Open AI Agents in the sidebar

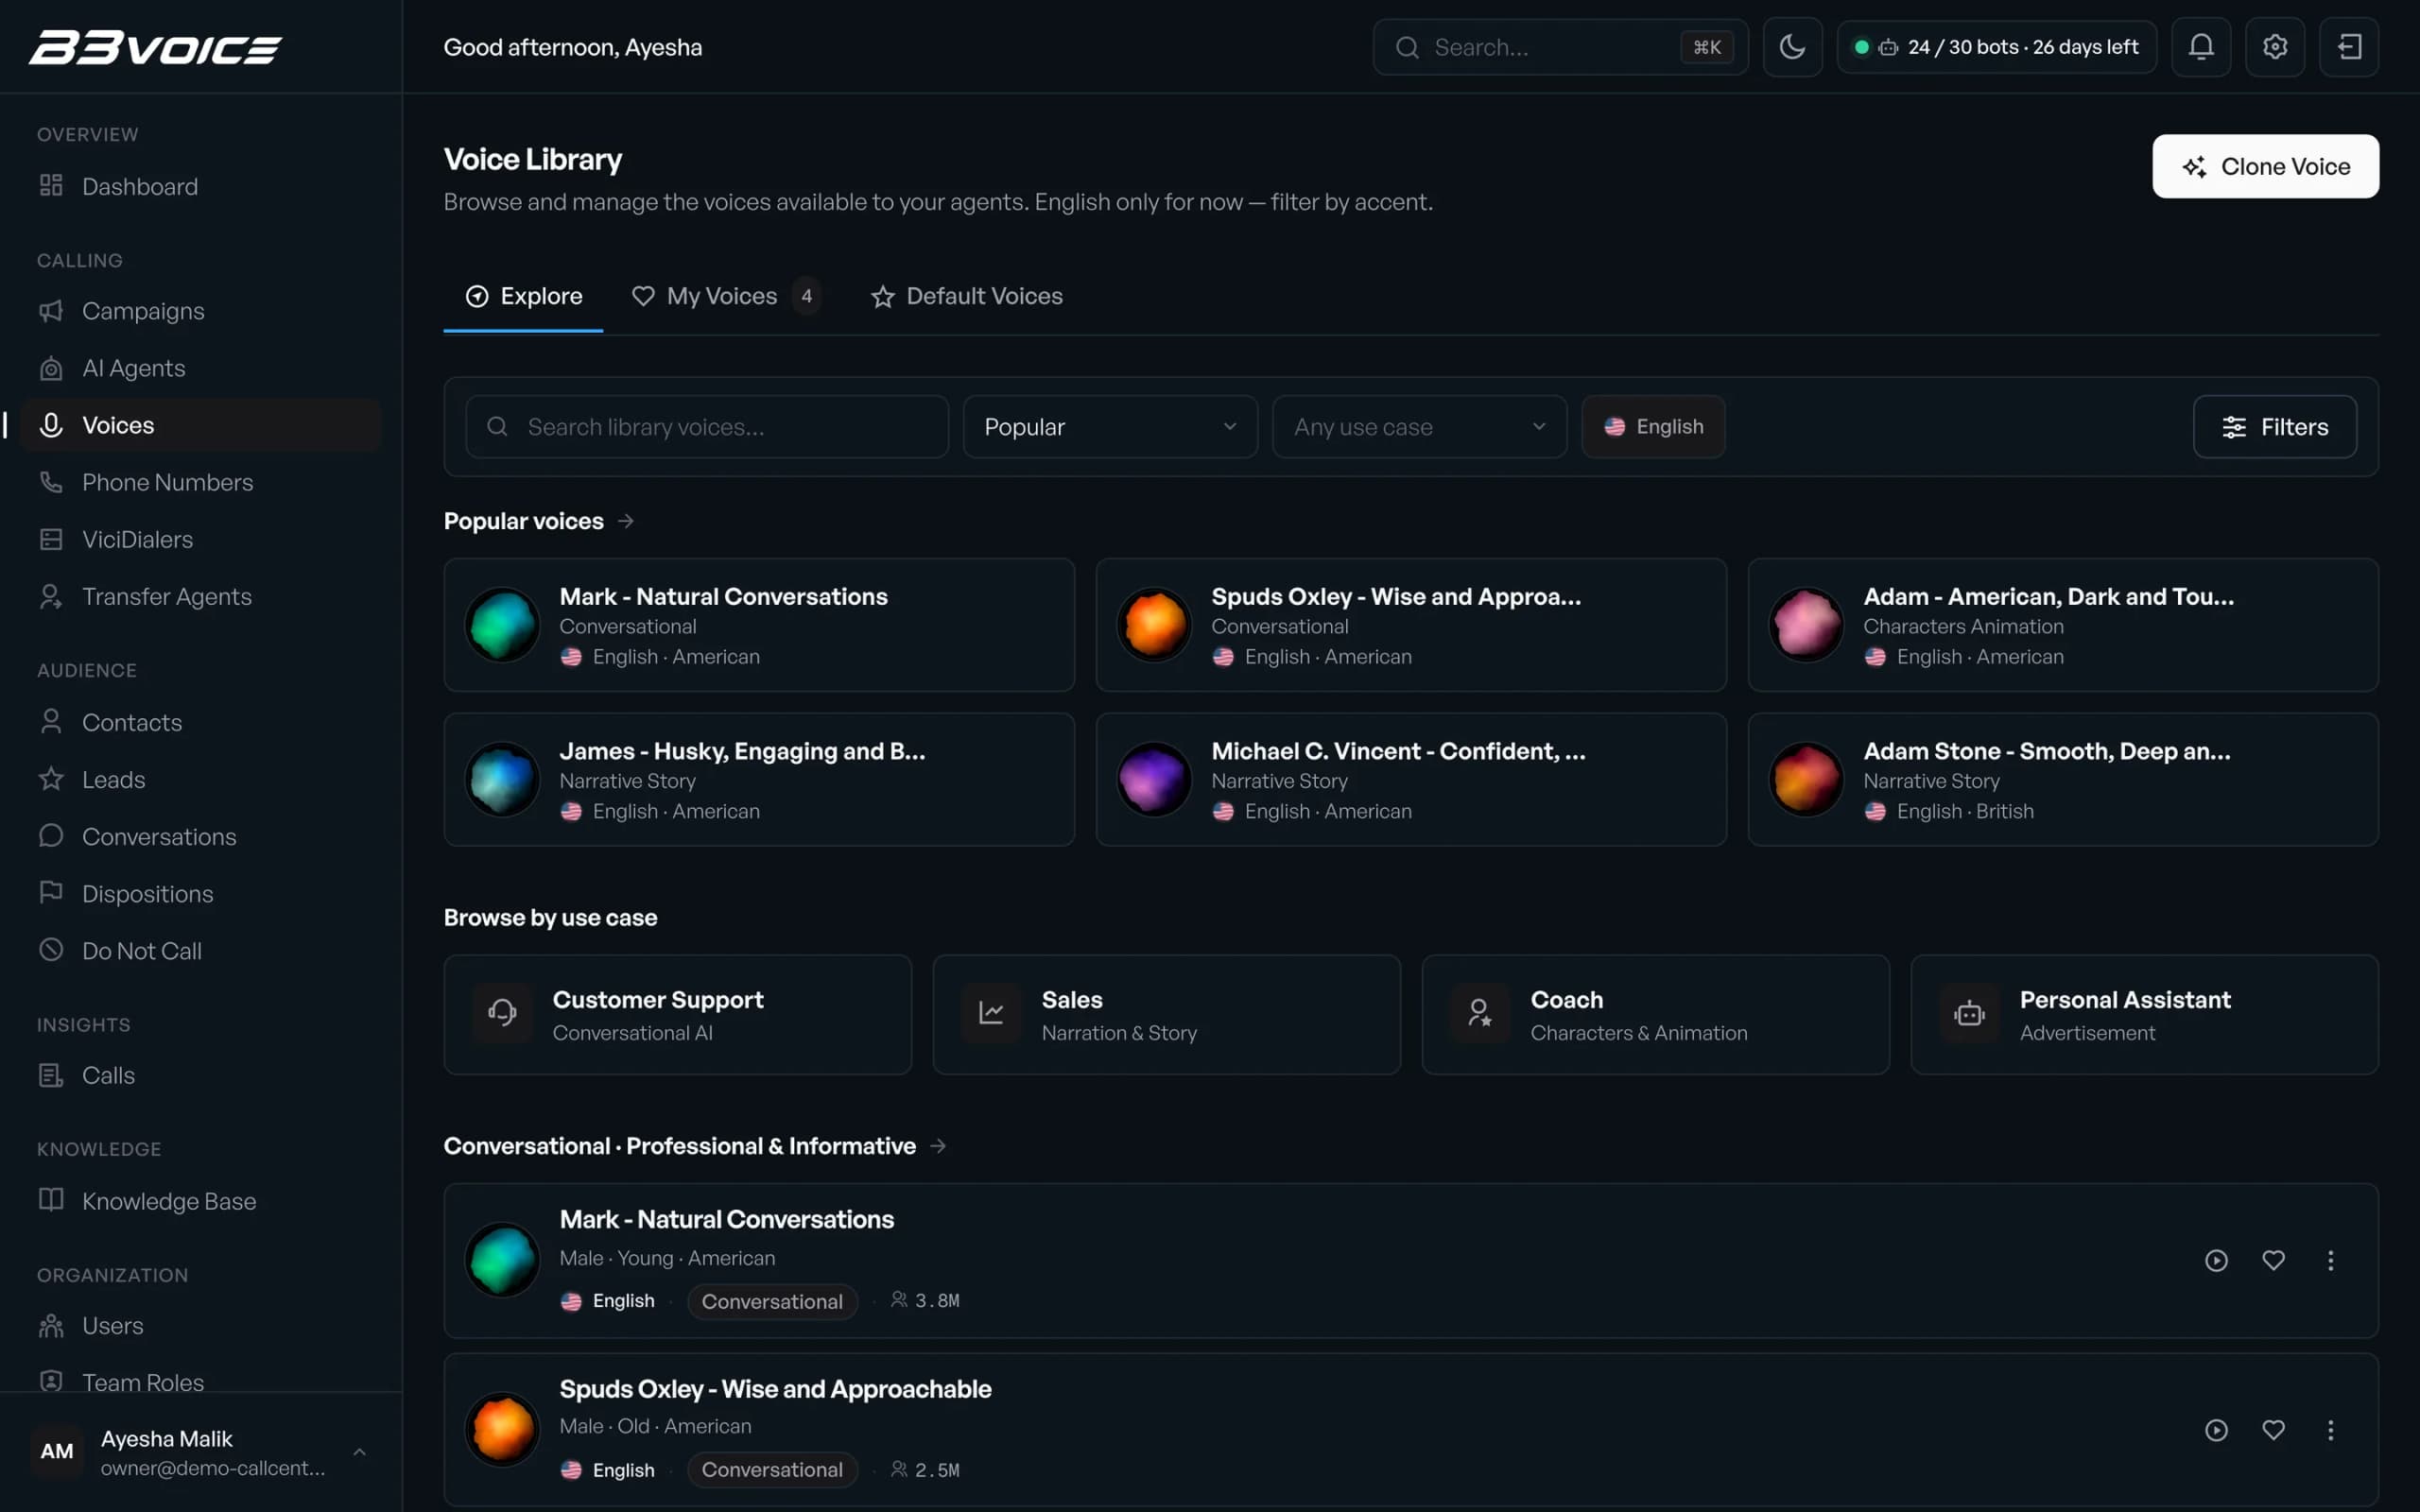pos(201,368)
